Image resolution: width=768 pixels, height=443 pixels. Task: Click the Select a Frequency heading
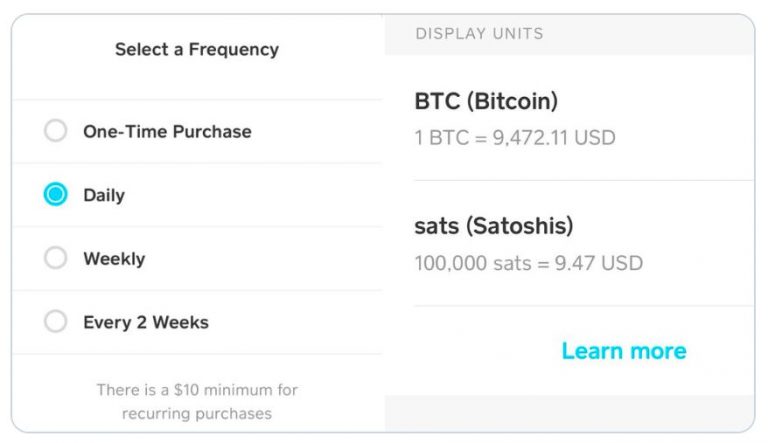click(x=197, y=49)
